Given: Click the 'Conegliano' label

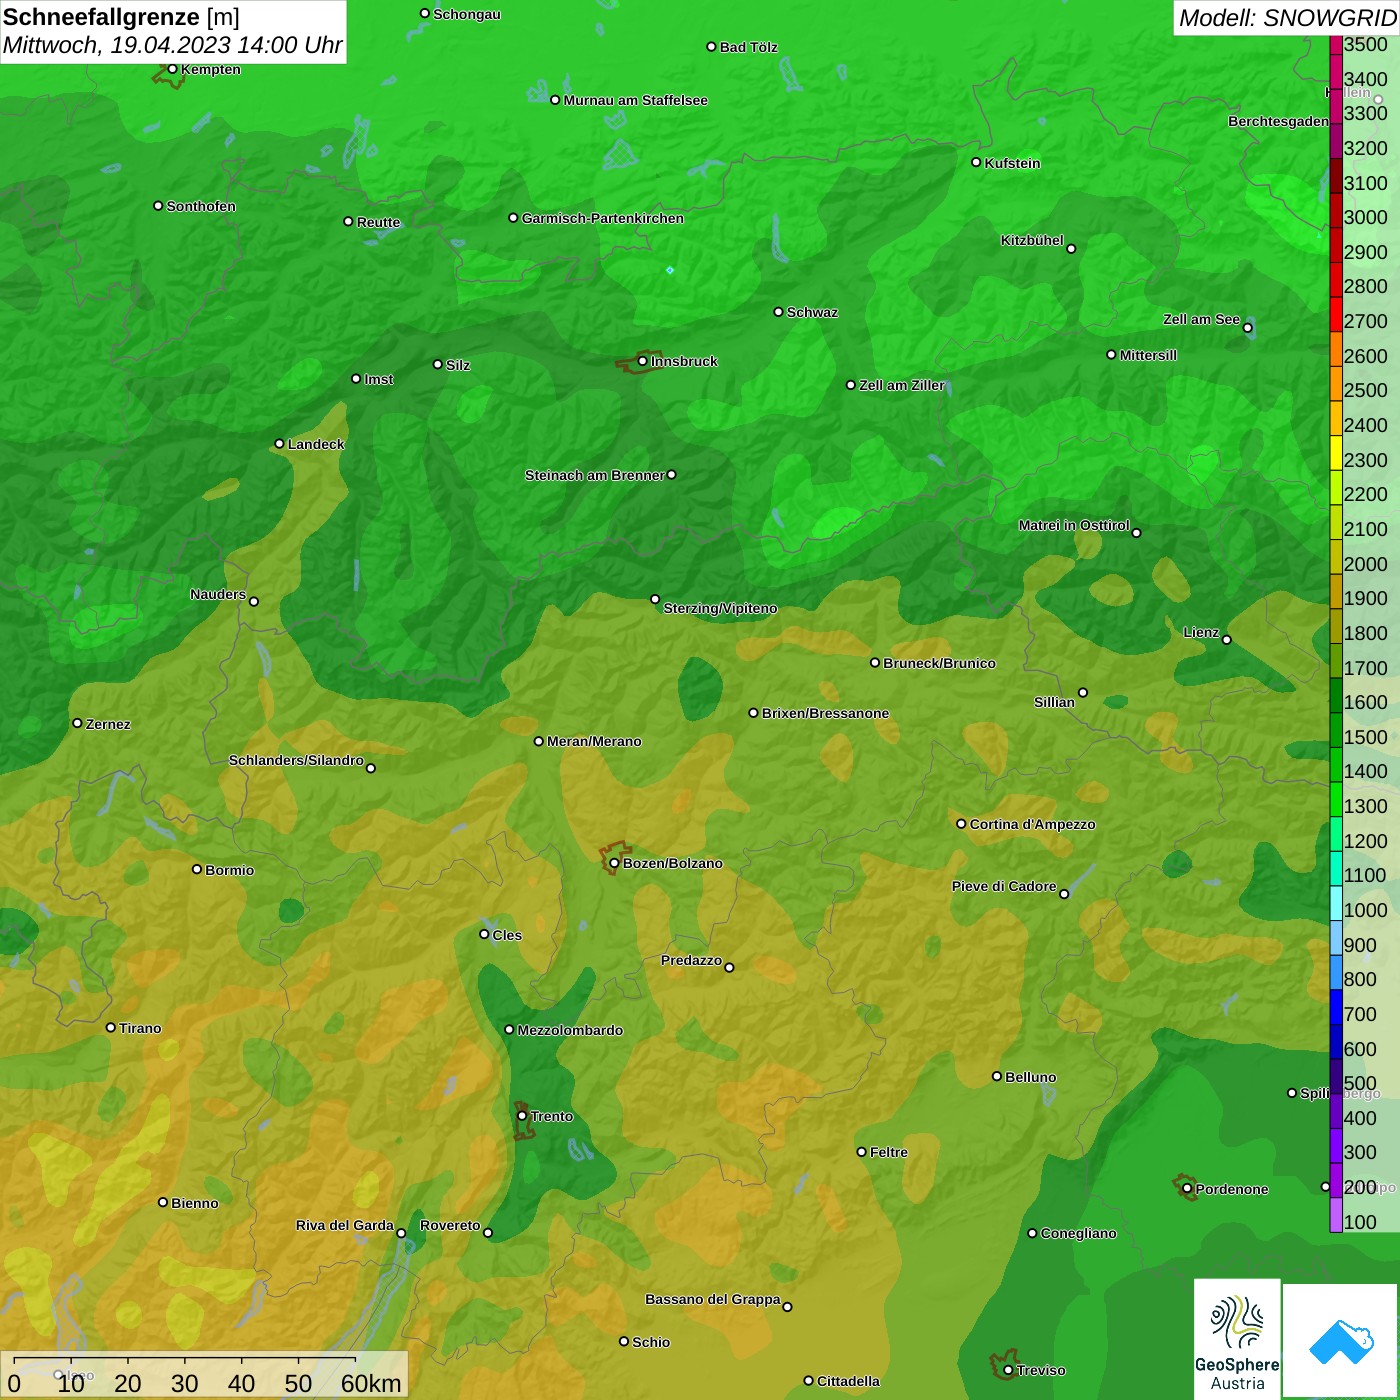Looking at the screenshot, I should [x=1078, y=1233].
